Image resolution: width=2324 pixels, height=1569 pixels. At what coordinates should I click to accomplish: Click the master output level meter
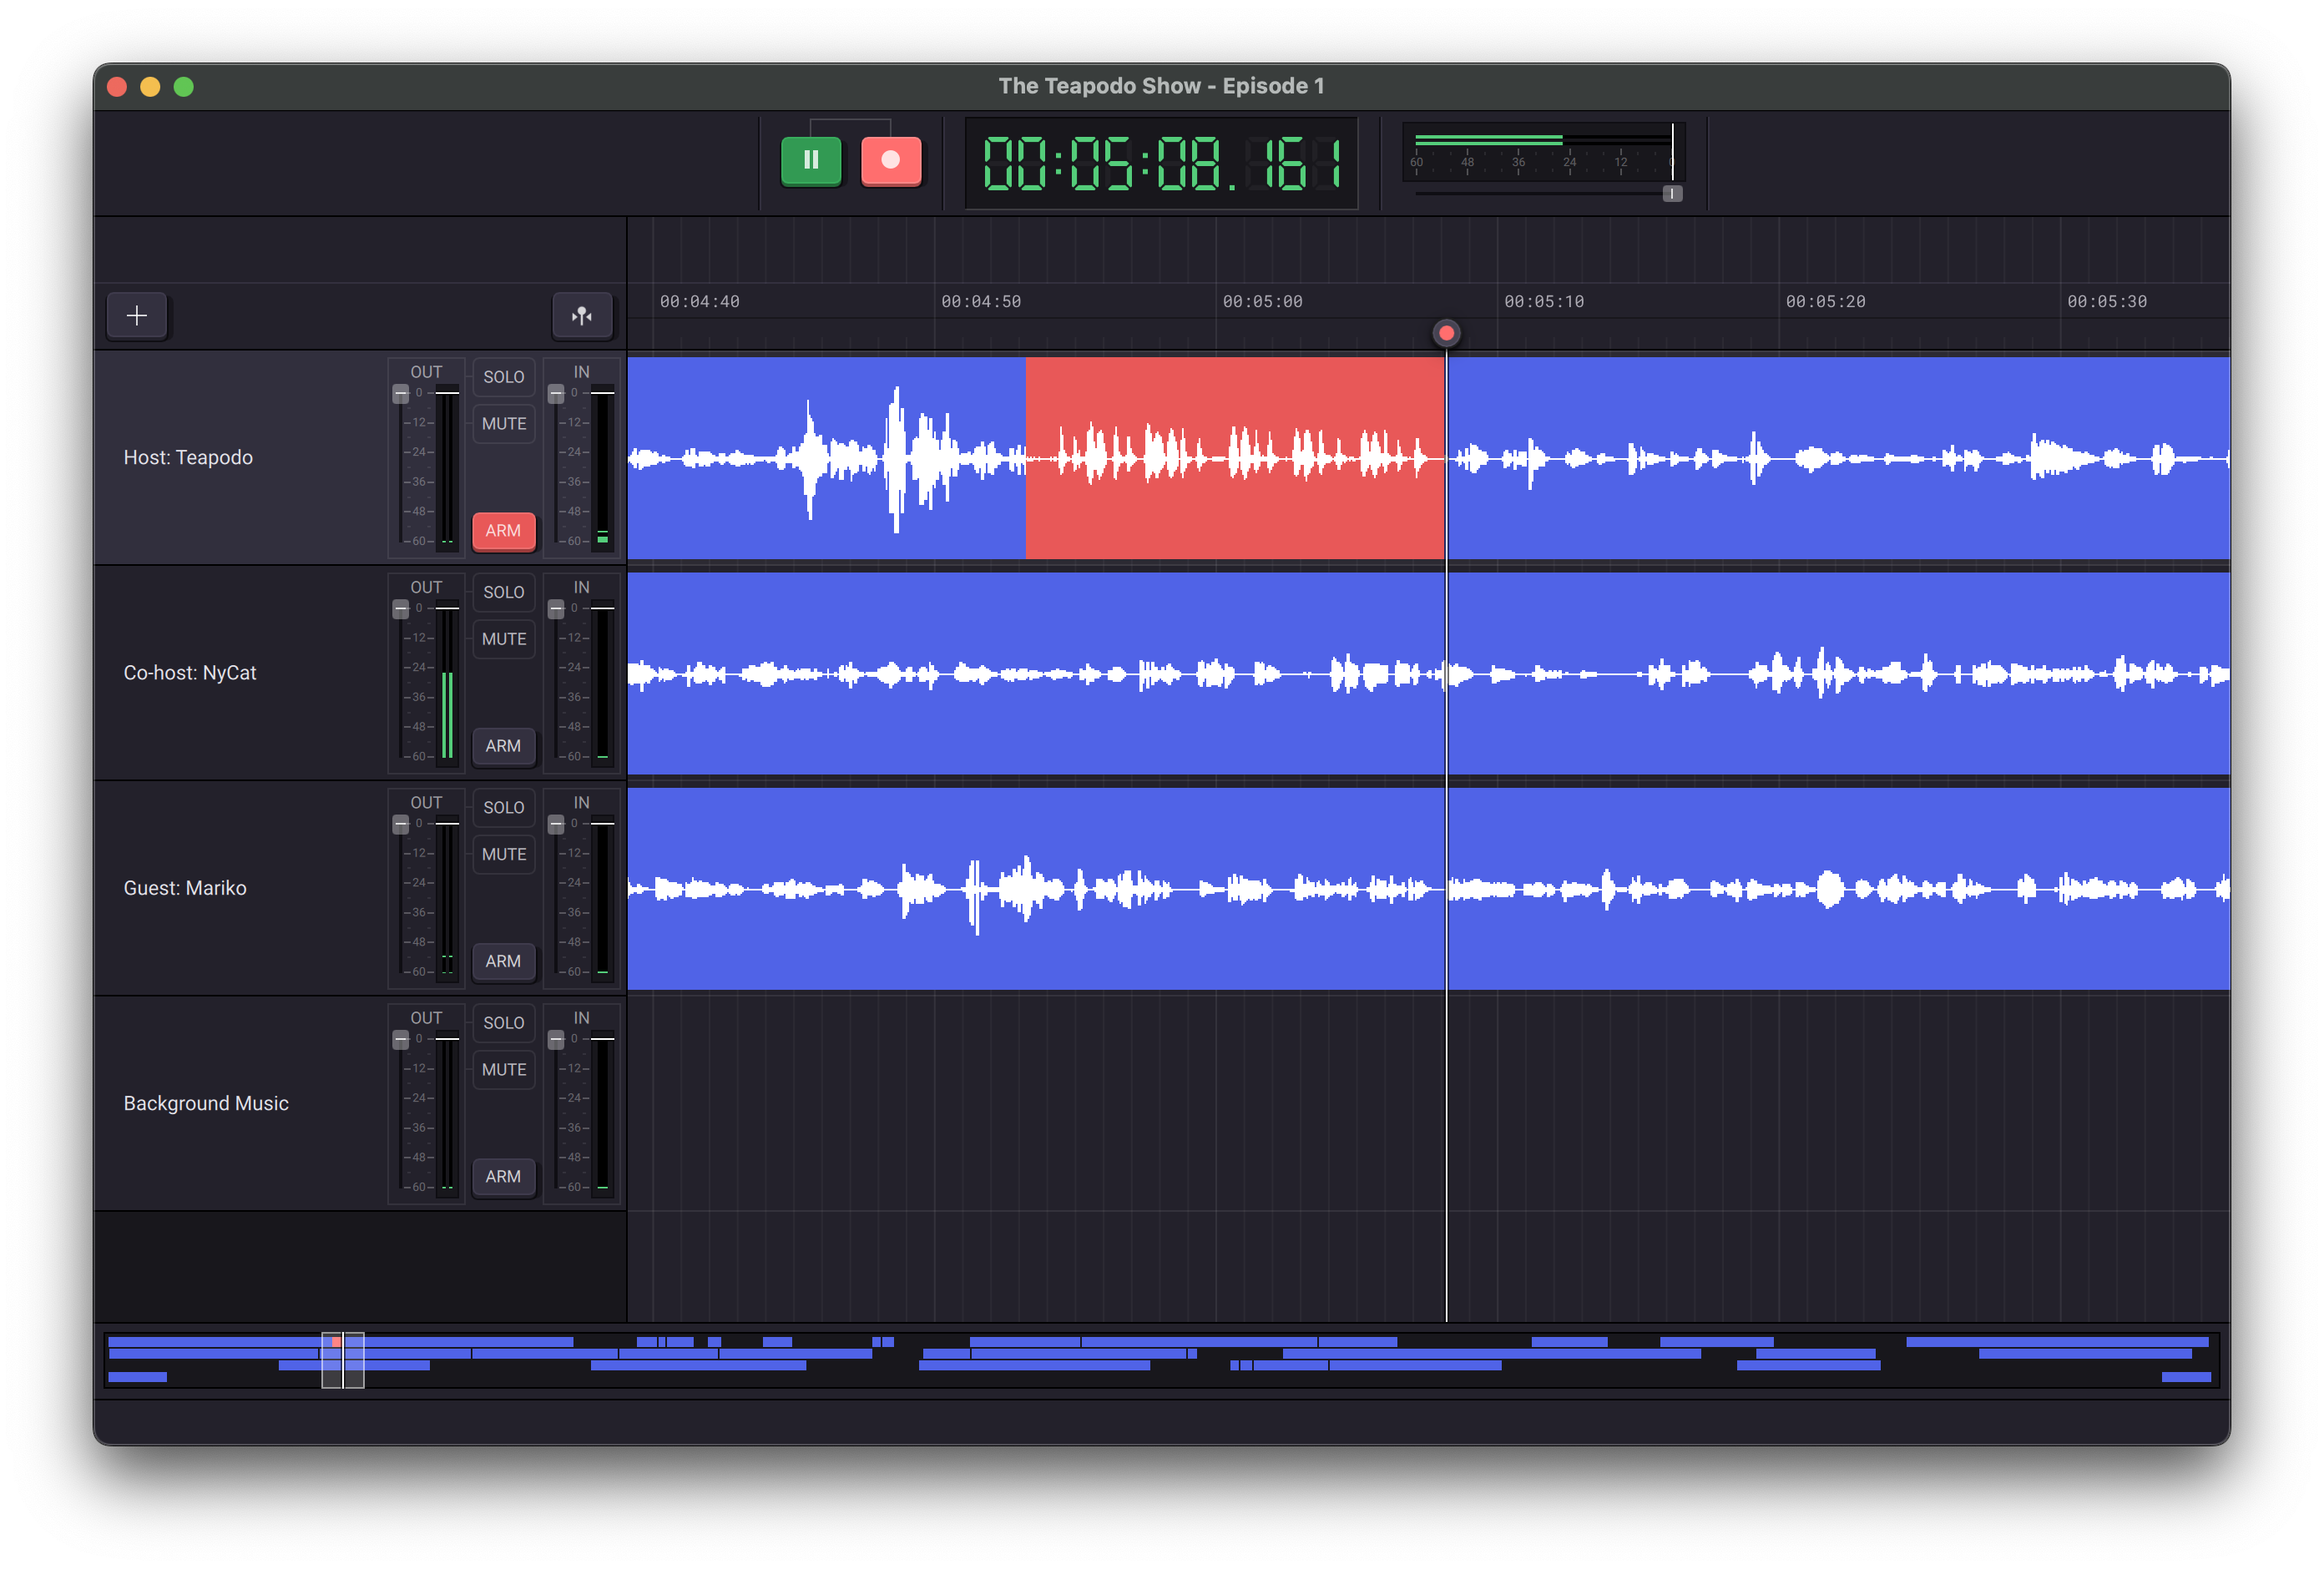1543,150
